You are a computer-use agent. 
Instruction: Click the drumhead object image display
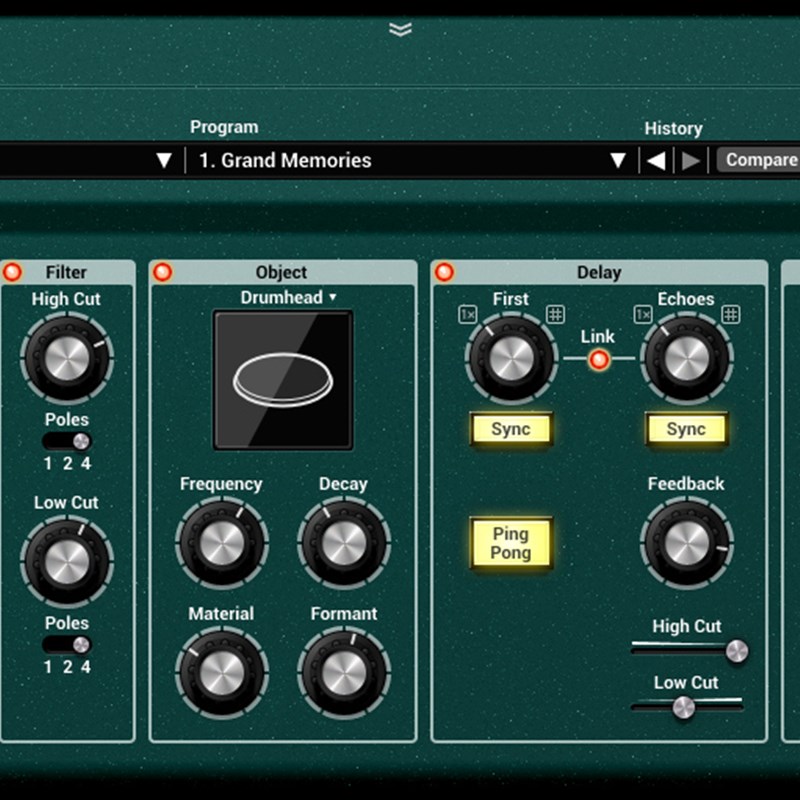pyautogui.click(x=283, y=380)
